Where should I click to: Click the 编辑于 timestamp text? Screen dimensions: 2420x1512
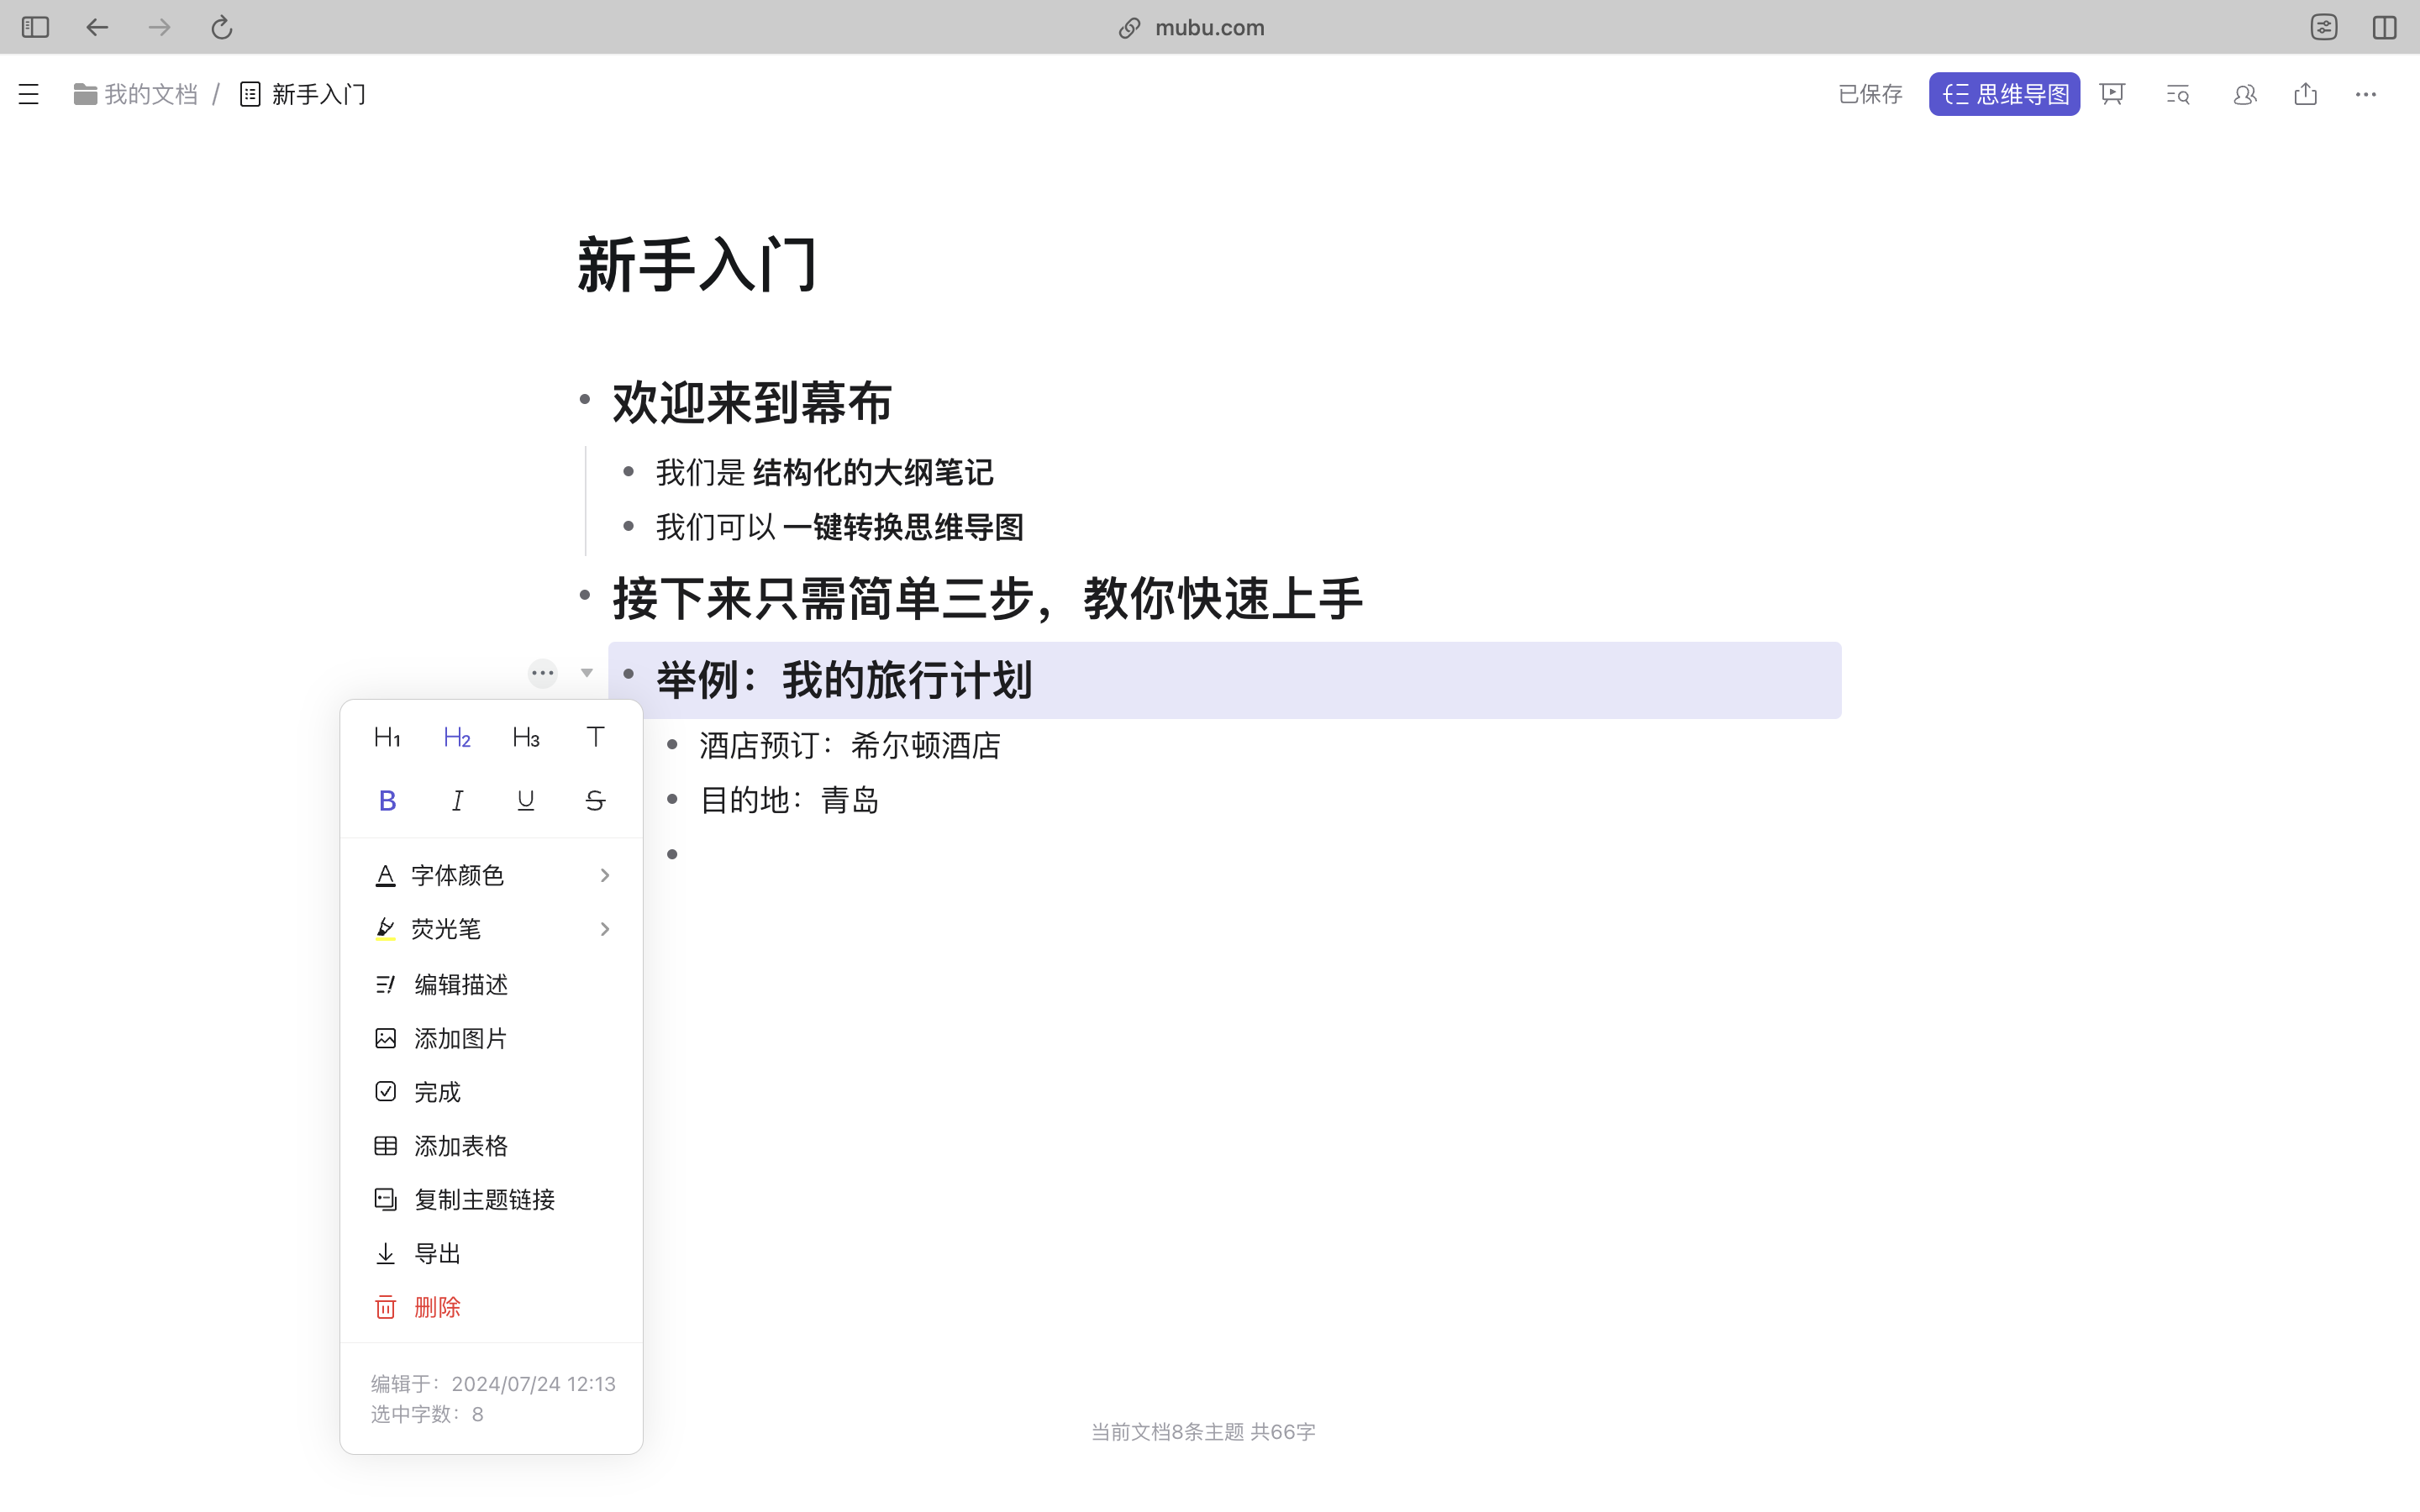tap(493, 1384)
